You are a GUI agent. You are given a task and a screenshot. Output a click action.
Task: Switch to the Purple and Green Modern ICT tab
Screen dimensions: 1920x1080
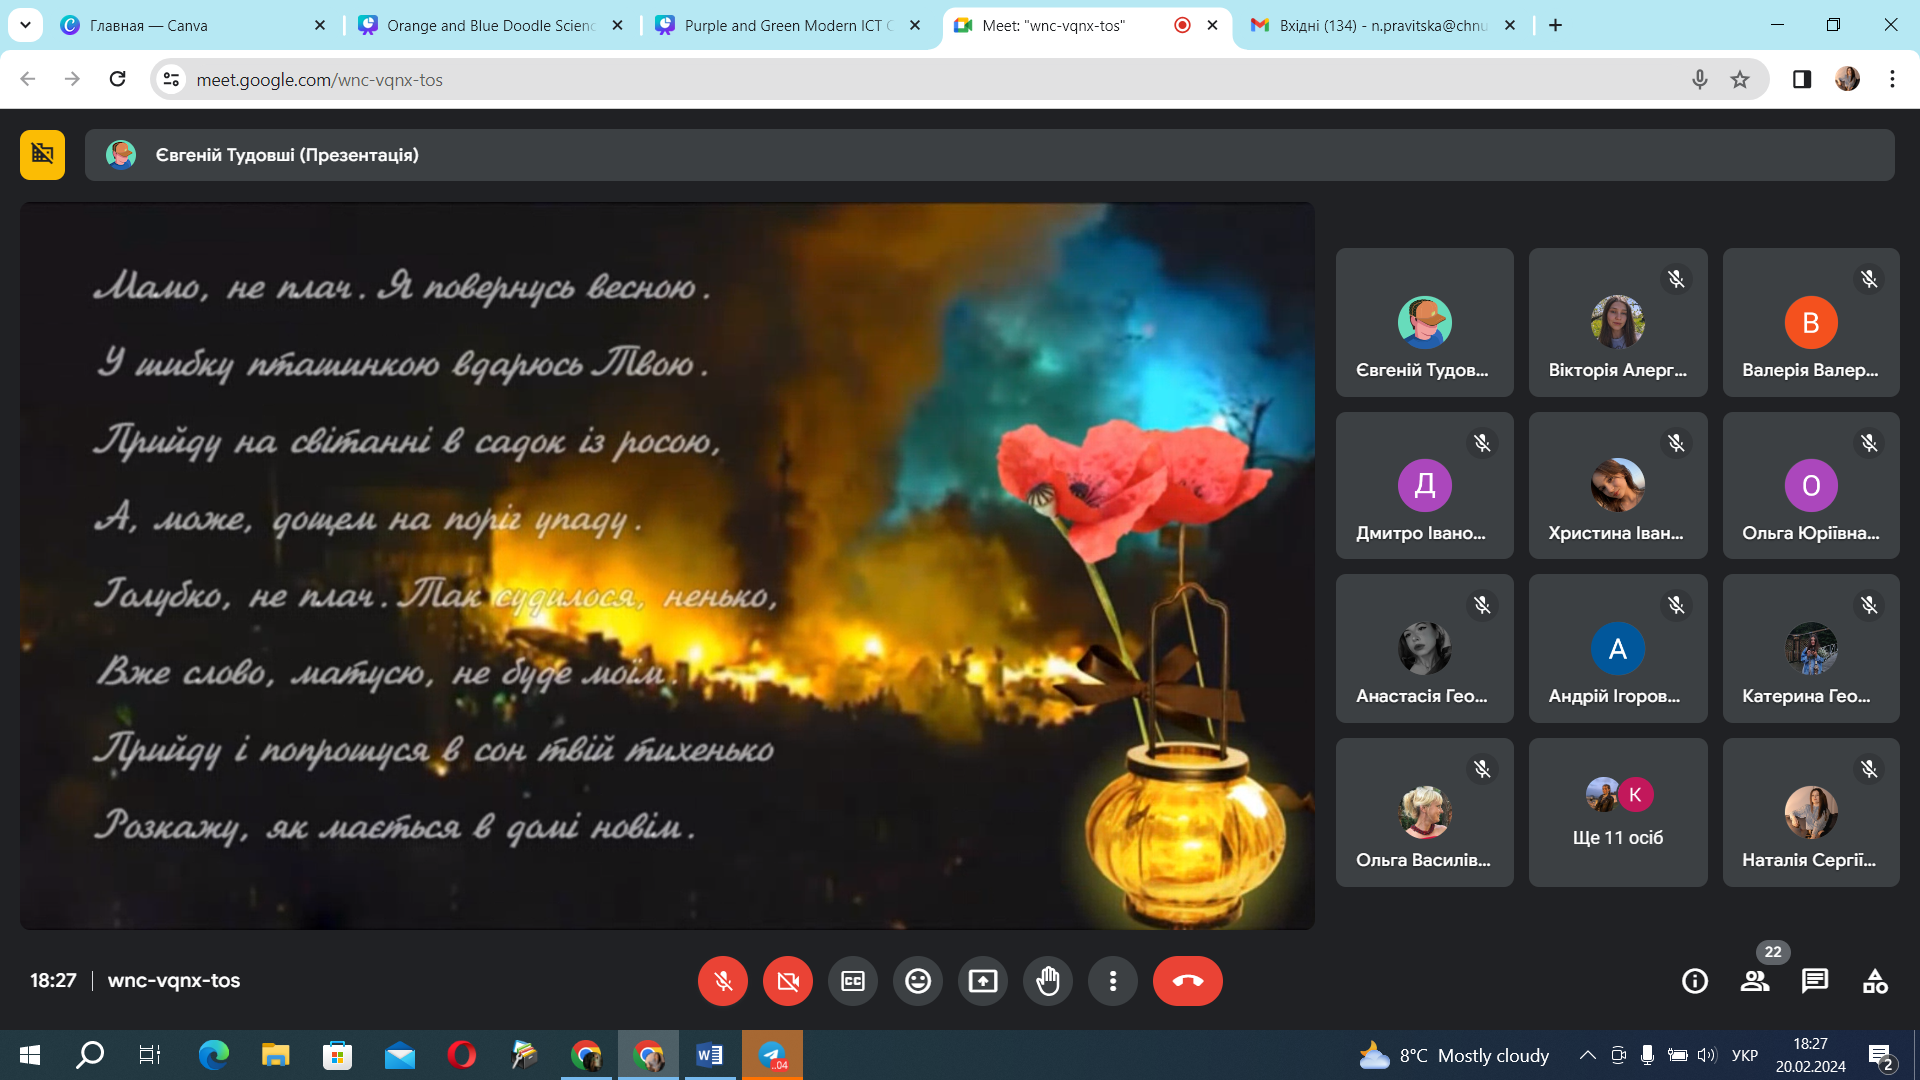(x=788, y=26)
